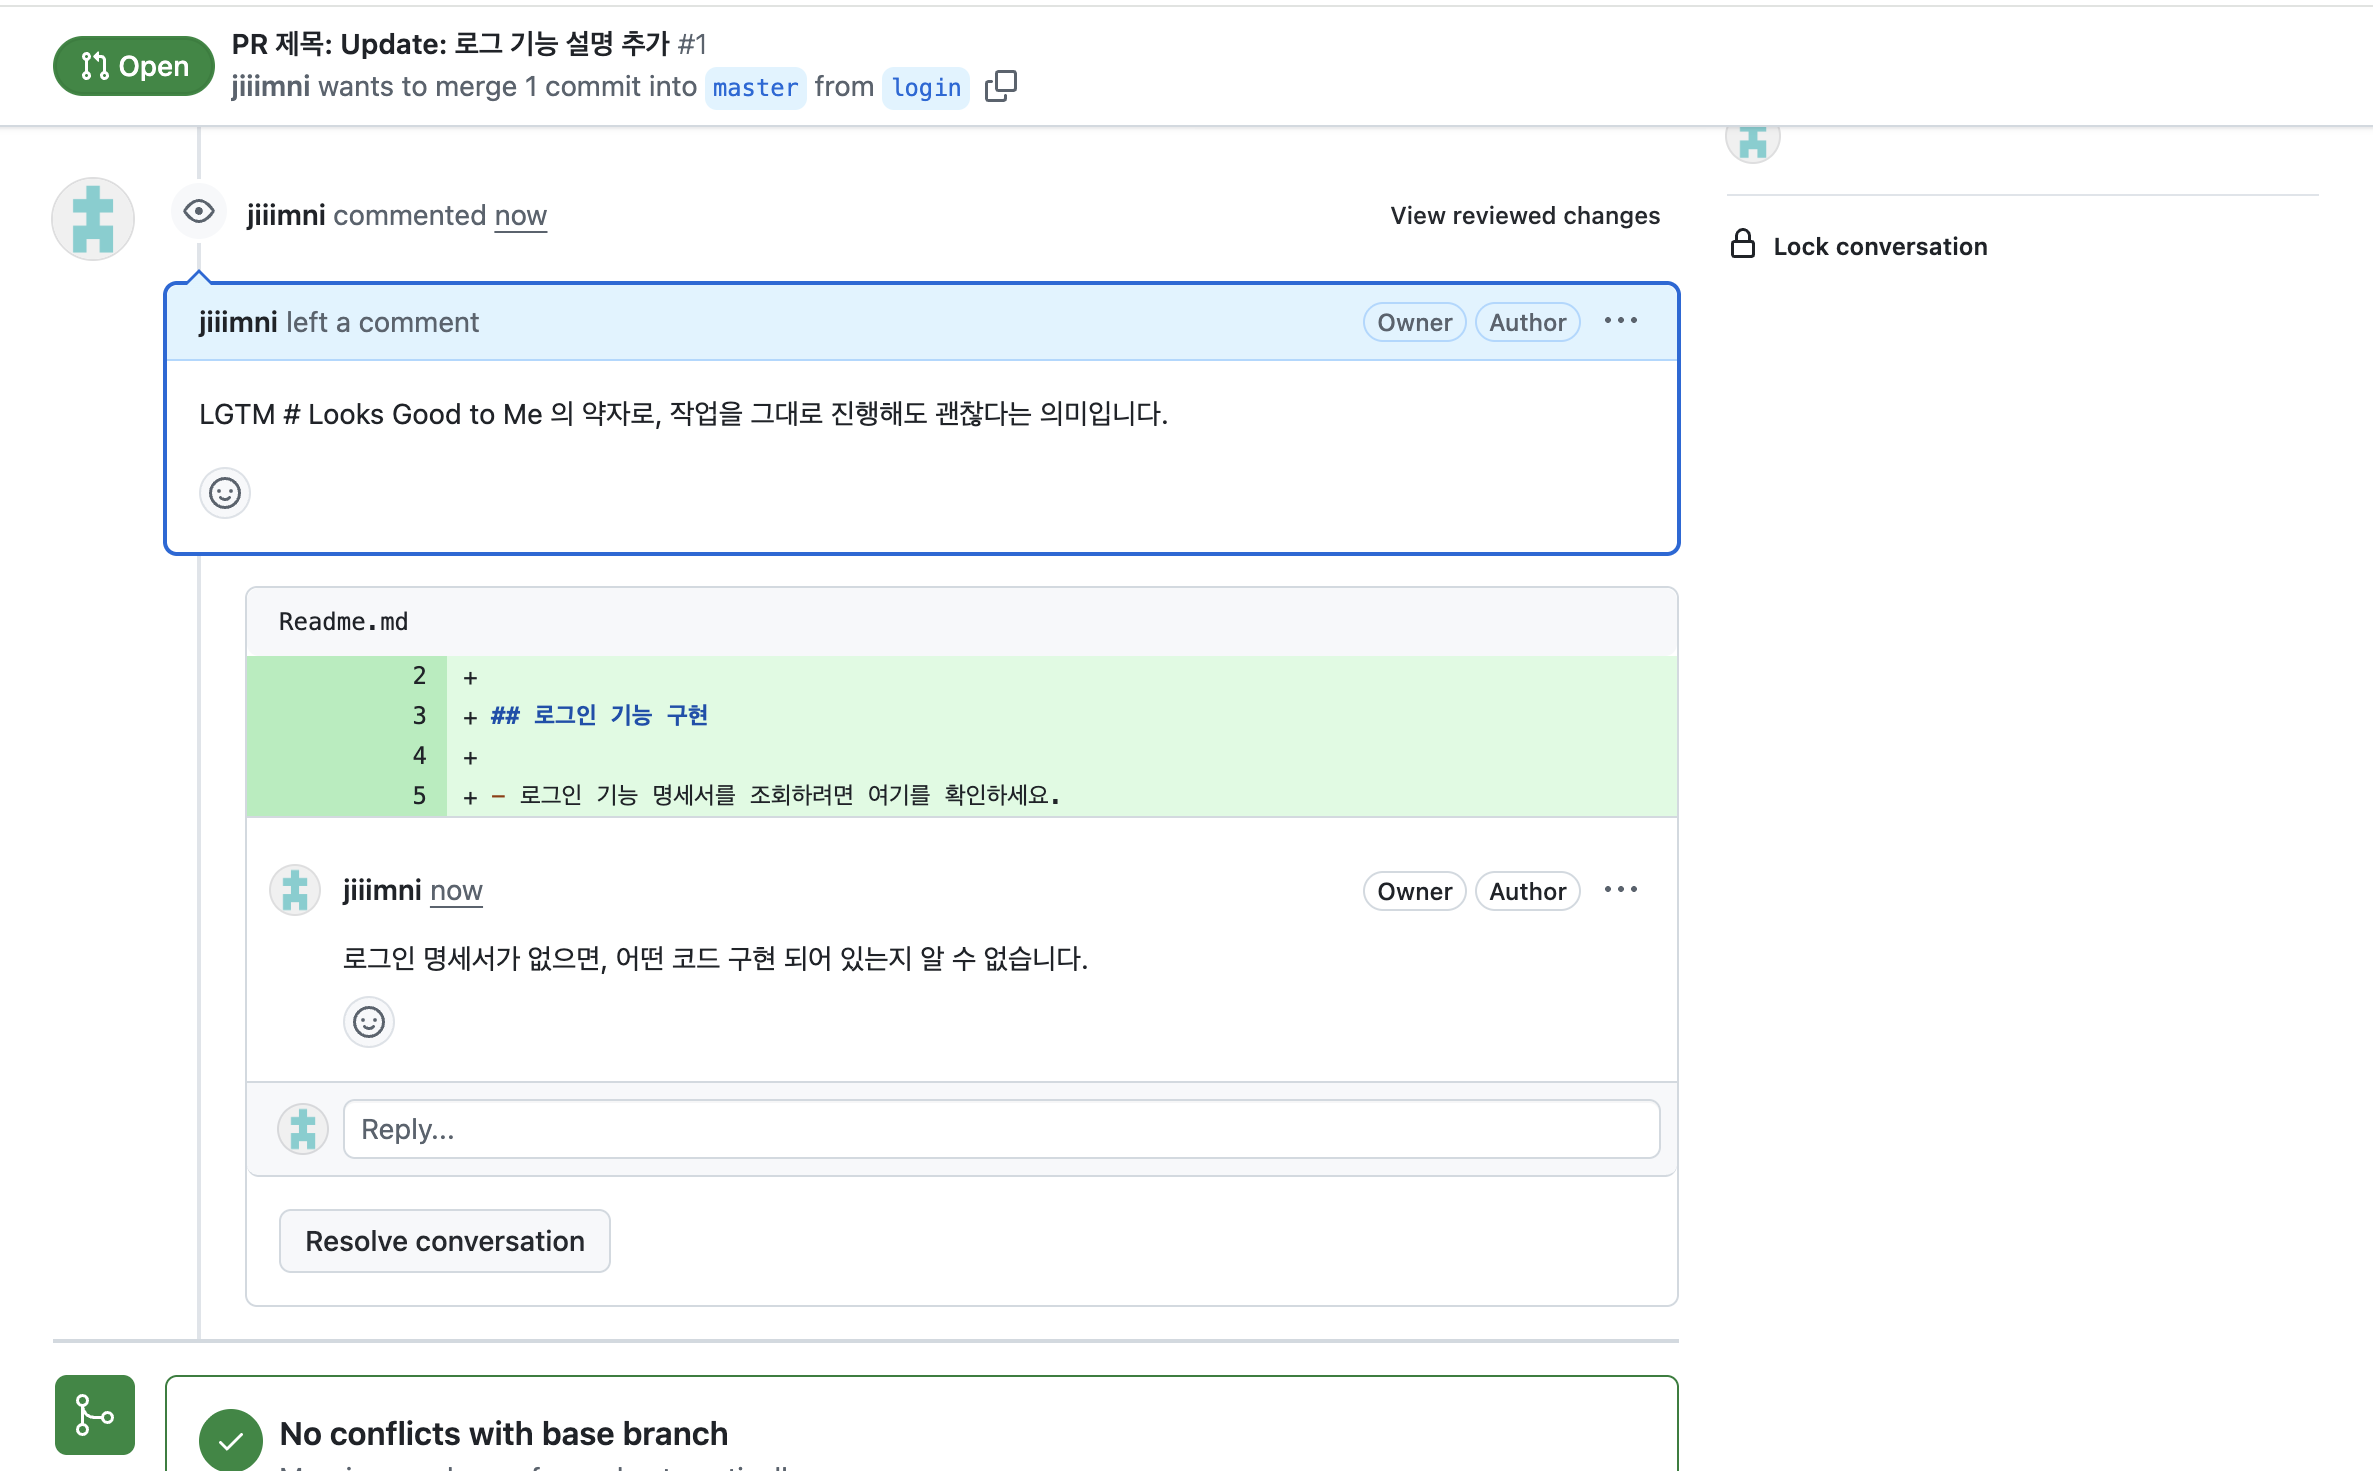Click the login head branch link
This screenshot has height=1471, width=2373.
[x=926, y=88]
